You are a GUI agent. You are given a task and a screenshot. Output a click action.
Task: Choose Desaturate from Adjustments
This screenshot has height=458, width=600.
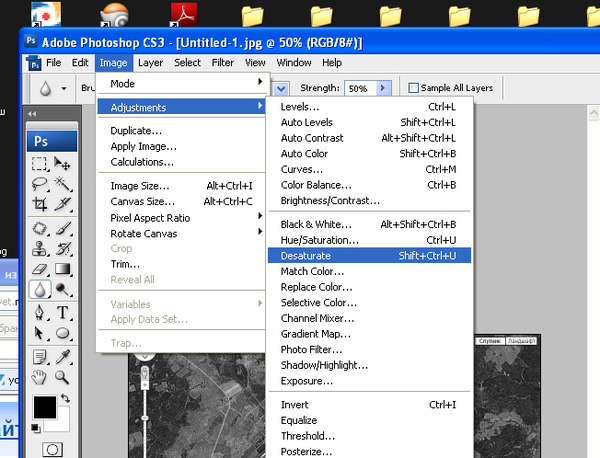(x=369, y=256)
